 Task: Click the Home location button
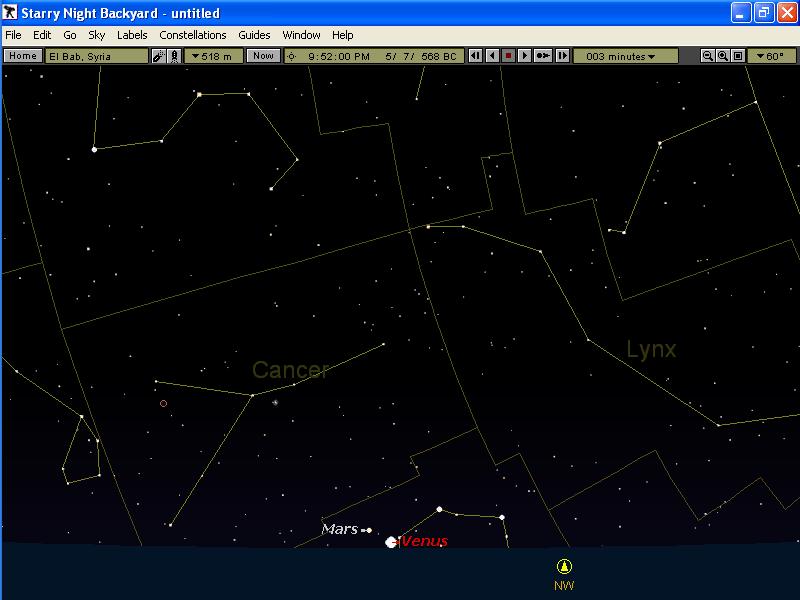pos(23,56)
